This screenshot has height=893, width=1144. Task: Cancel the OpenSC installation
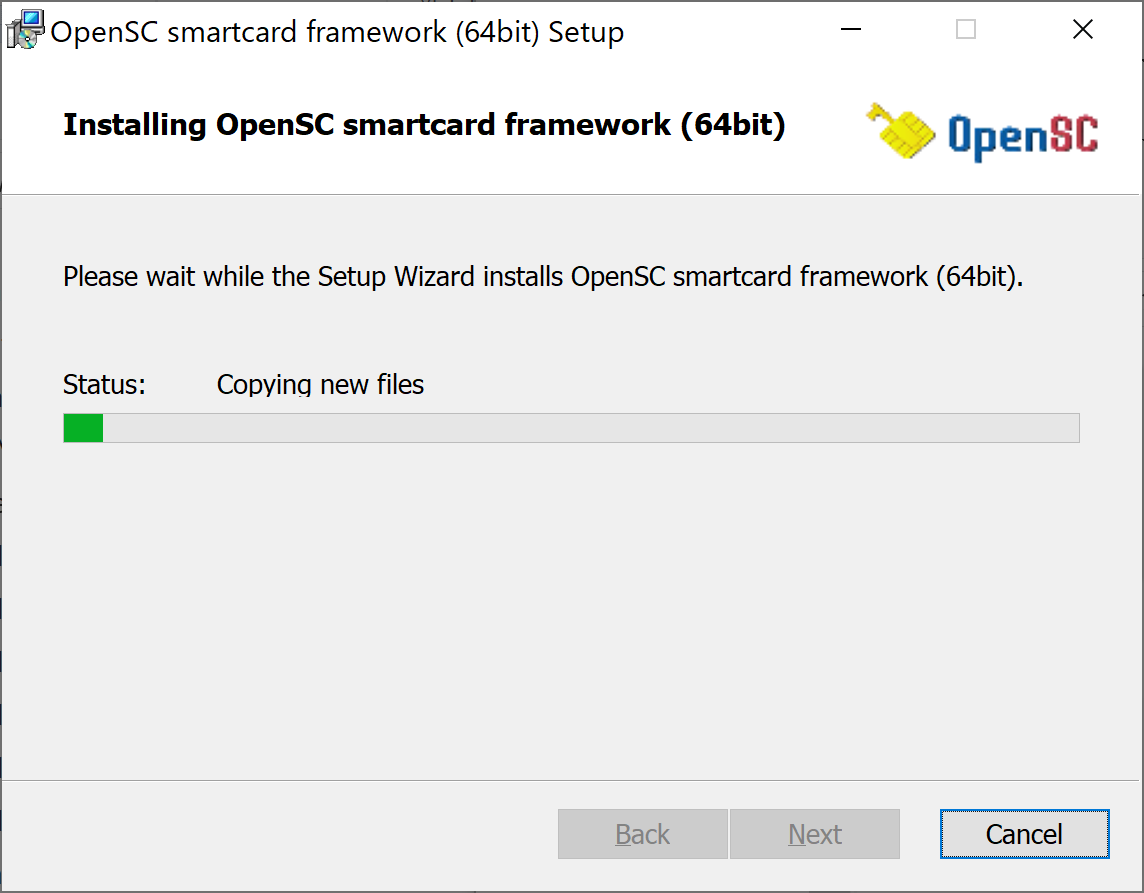[1024, 834]
